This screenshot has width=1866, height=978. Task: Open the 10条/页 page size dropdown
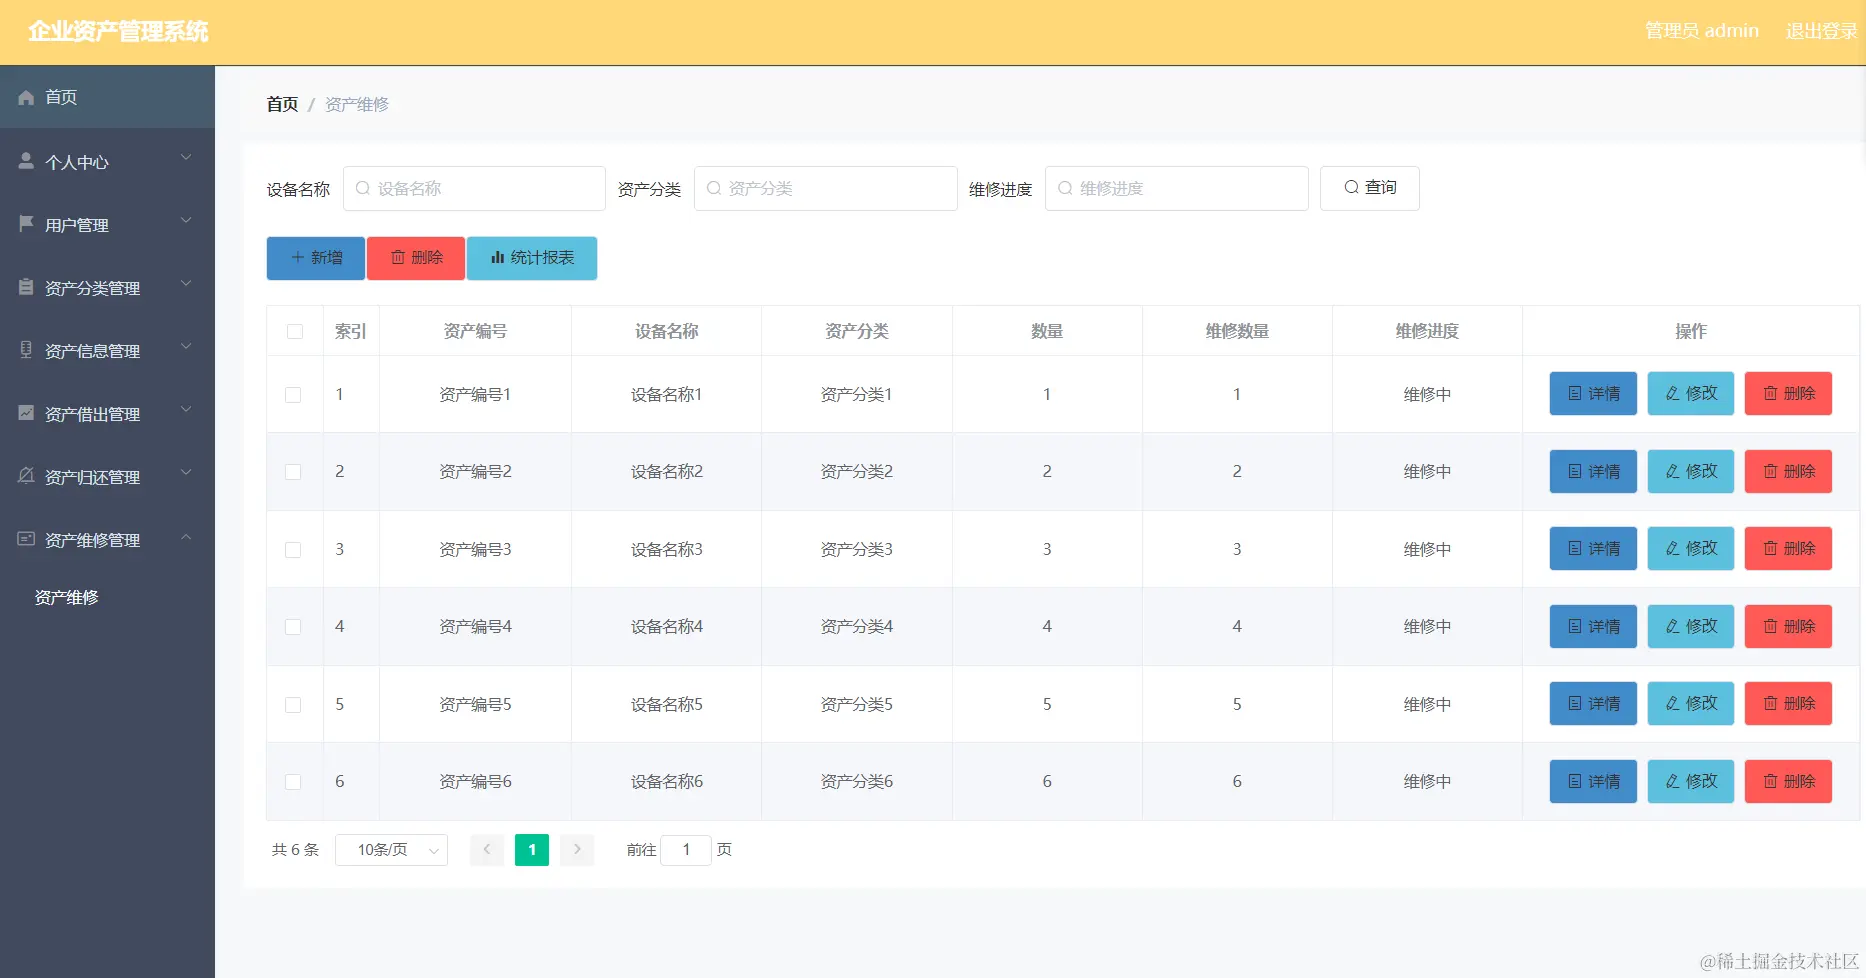click(x=391, y=850)
